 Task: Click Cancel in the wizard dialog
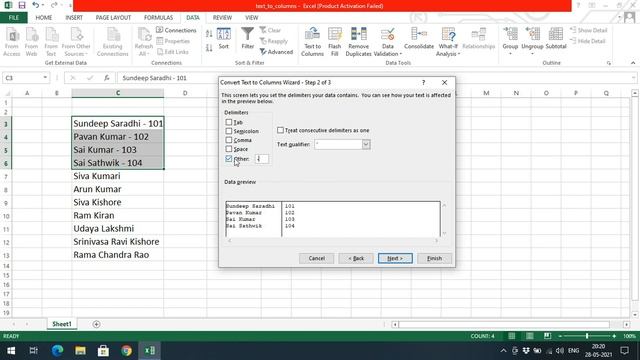[316, 258]
